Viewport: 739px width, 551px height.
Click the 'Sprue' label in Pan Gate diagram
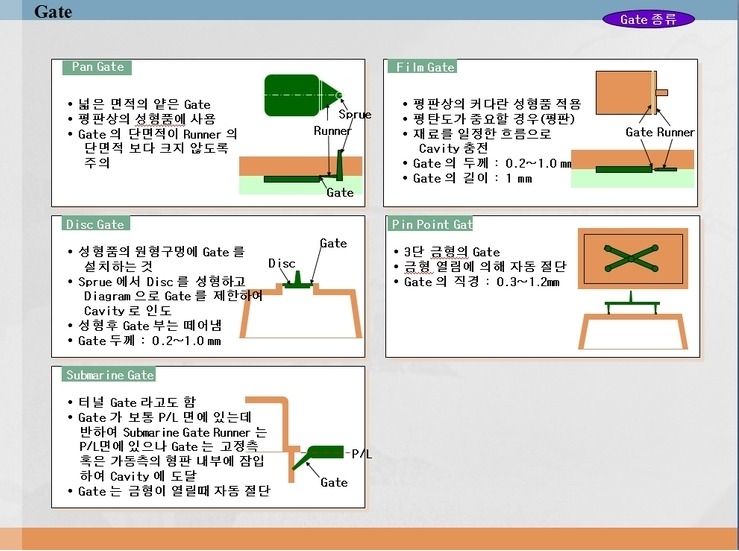[x=355, y=115]
